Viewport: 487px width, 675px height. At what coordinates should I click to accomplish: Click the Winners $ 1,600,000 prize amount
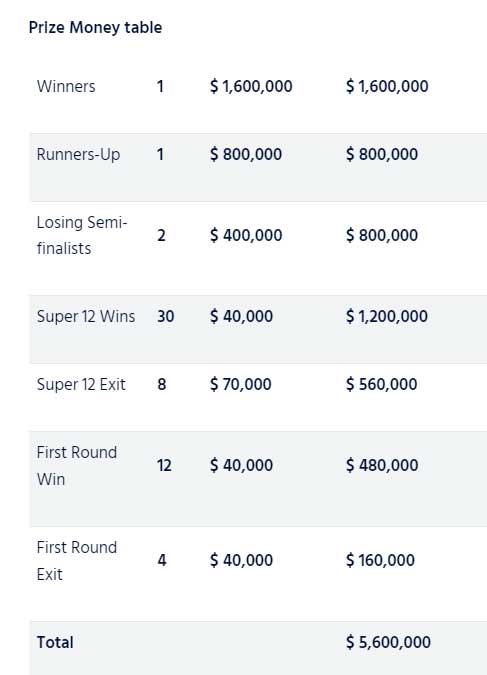click(251, 86)
